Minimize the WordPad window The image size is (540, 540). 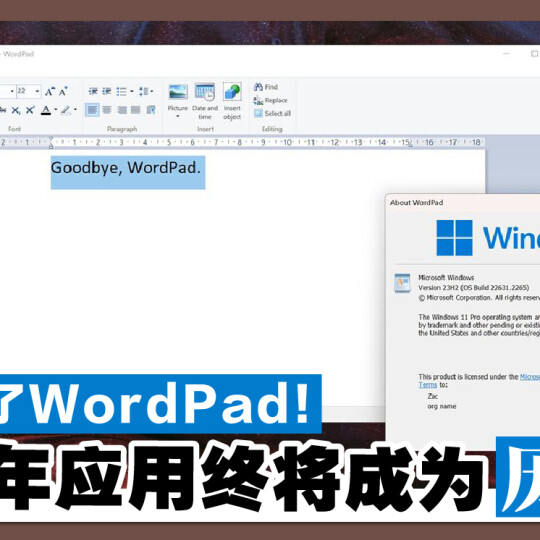(x=506, y=54)
